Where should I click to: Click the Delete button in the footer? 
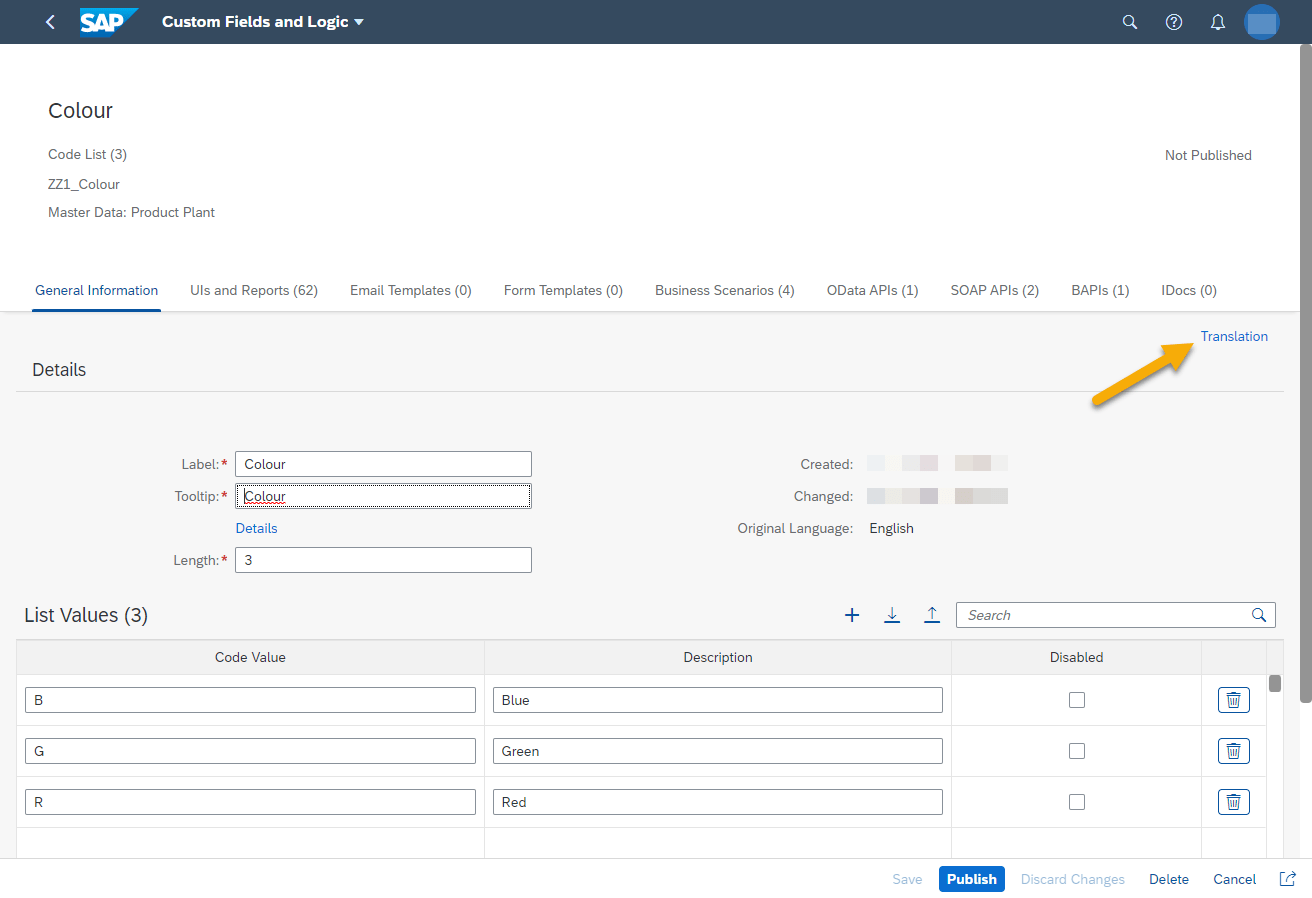1169,879
